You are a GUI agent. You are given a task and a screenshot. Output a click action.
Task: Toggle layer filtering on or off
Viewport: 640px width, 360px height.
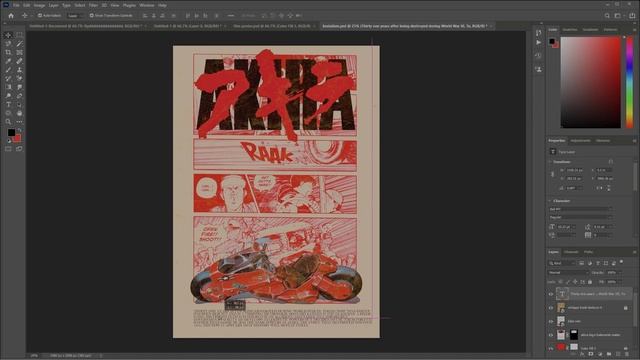coord(622,262)
